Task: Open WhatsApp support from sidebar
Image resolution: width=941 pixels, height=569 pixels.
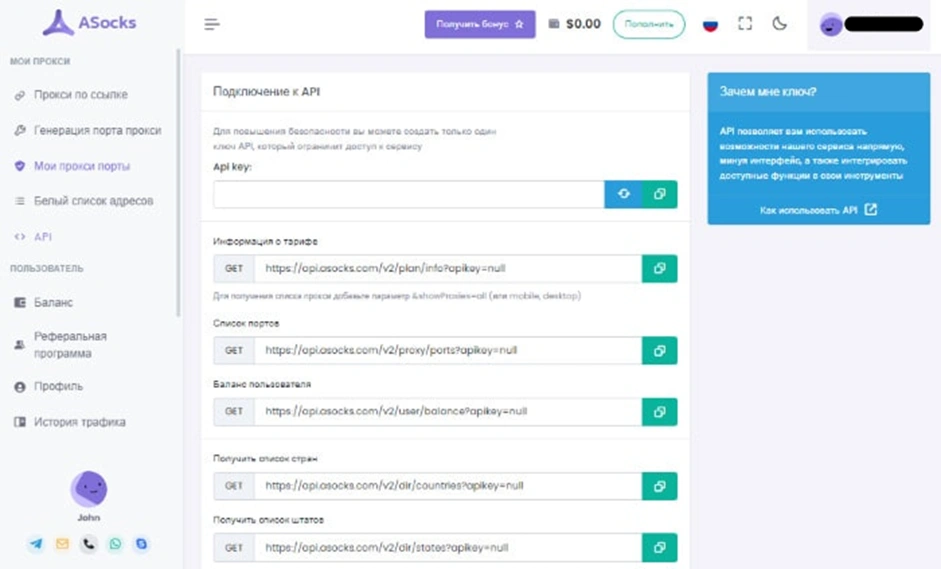Action: pos(115,544)
